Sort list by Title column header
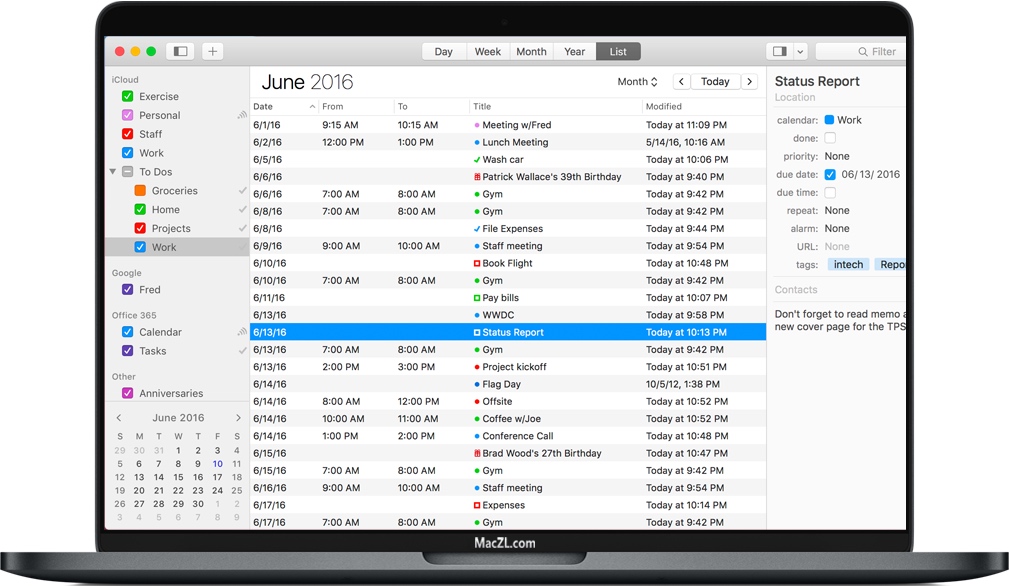The height and width of the screenshot is (586, 1009). tap(556, 106)
